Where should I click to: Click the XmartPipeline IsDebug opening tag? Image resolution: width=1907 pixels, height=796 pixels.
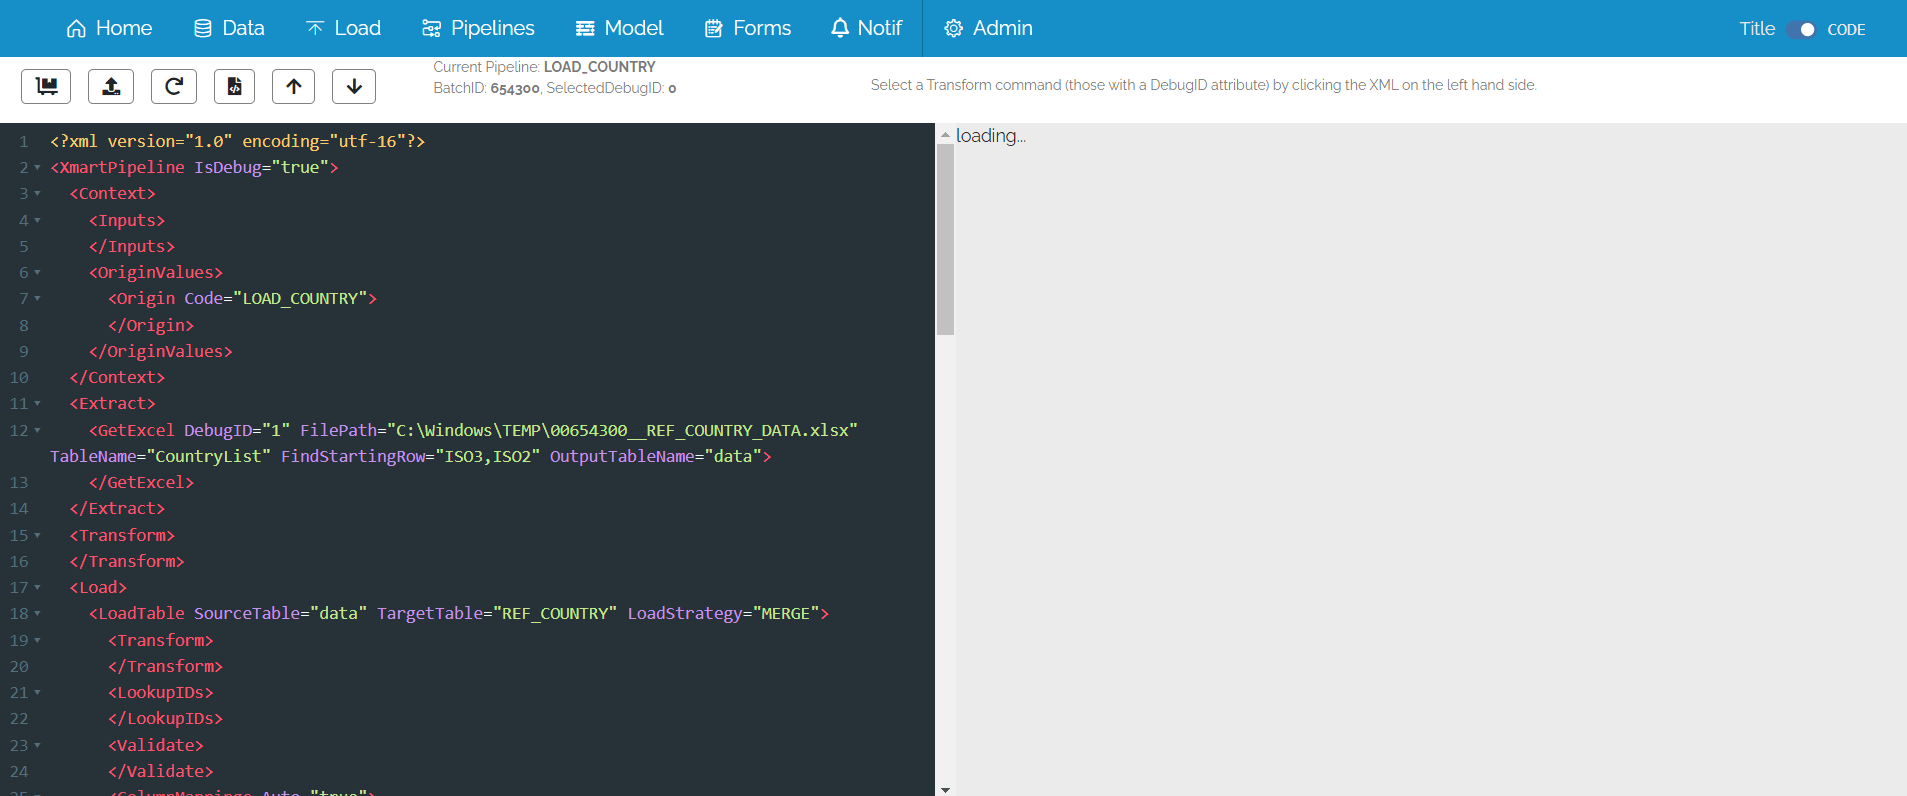(x=195, y=168)
